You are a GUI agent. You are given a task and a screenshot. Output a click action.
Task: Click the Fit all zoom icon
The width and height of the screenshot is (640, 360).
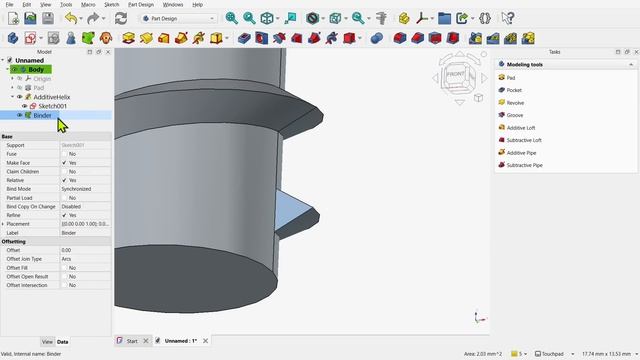click(x=231, y=18)
